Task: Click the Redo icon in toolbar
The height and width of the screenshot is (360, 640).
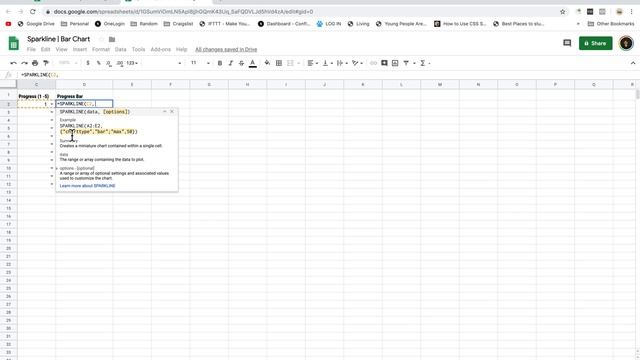Action: 24,63
